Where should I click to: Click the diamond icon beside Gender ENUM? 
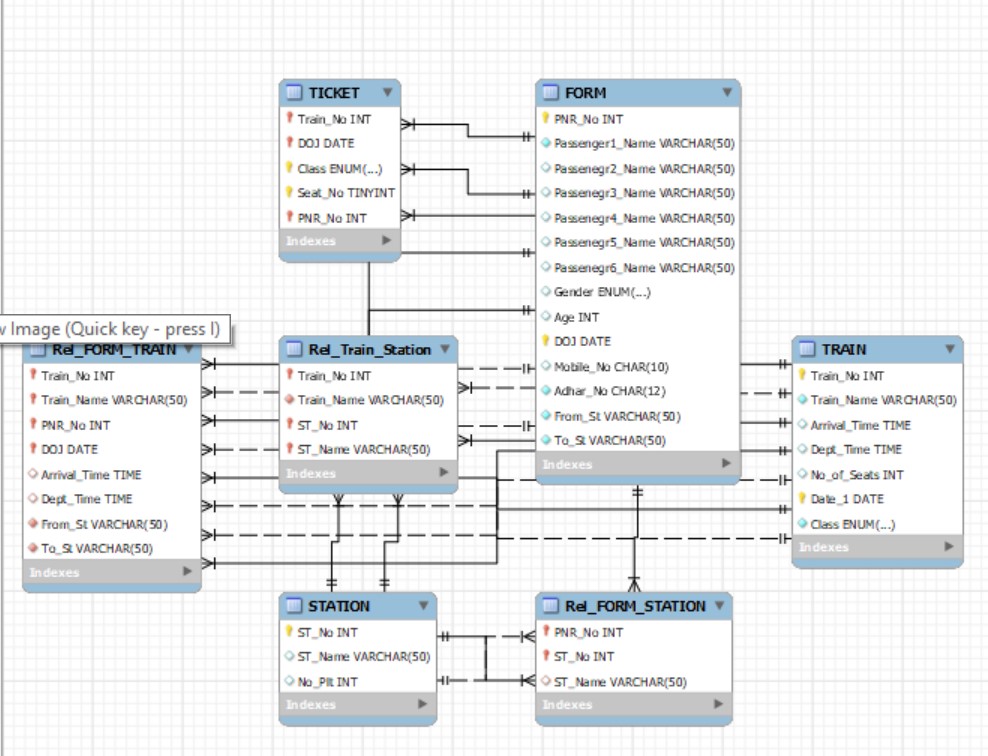click(x=546, y=292)
